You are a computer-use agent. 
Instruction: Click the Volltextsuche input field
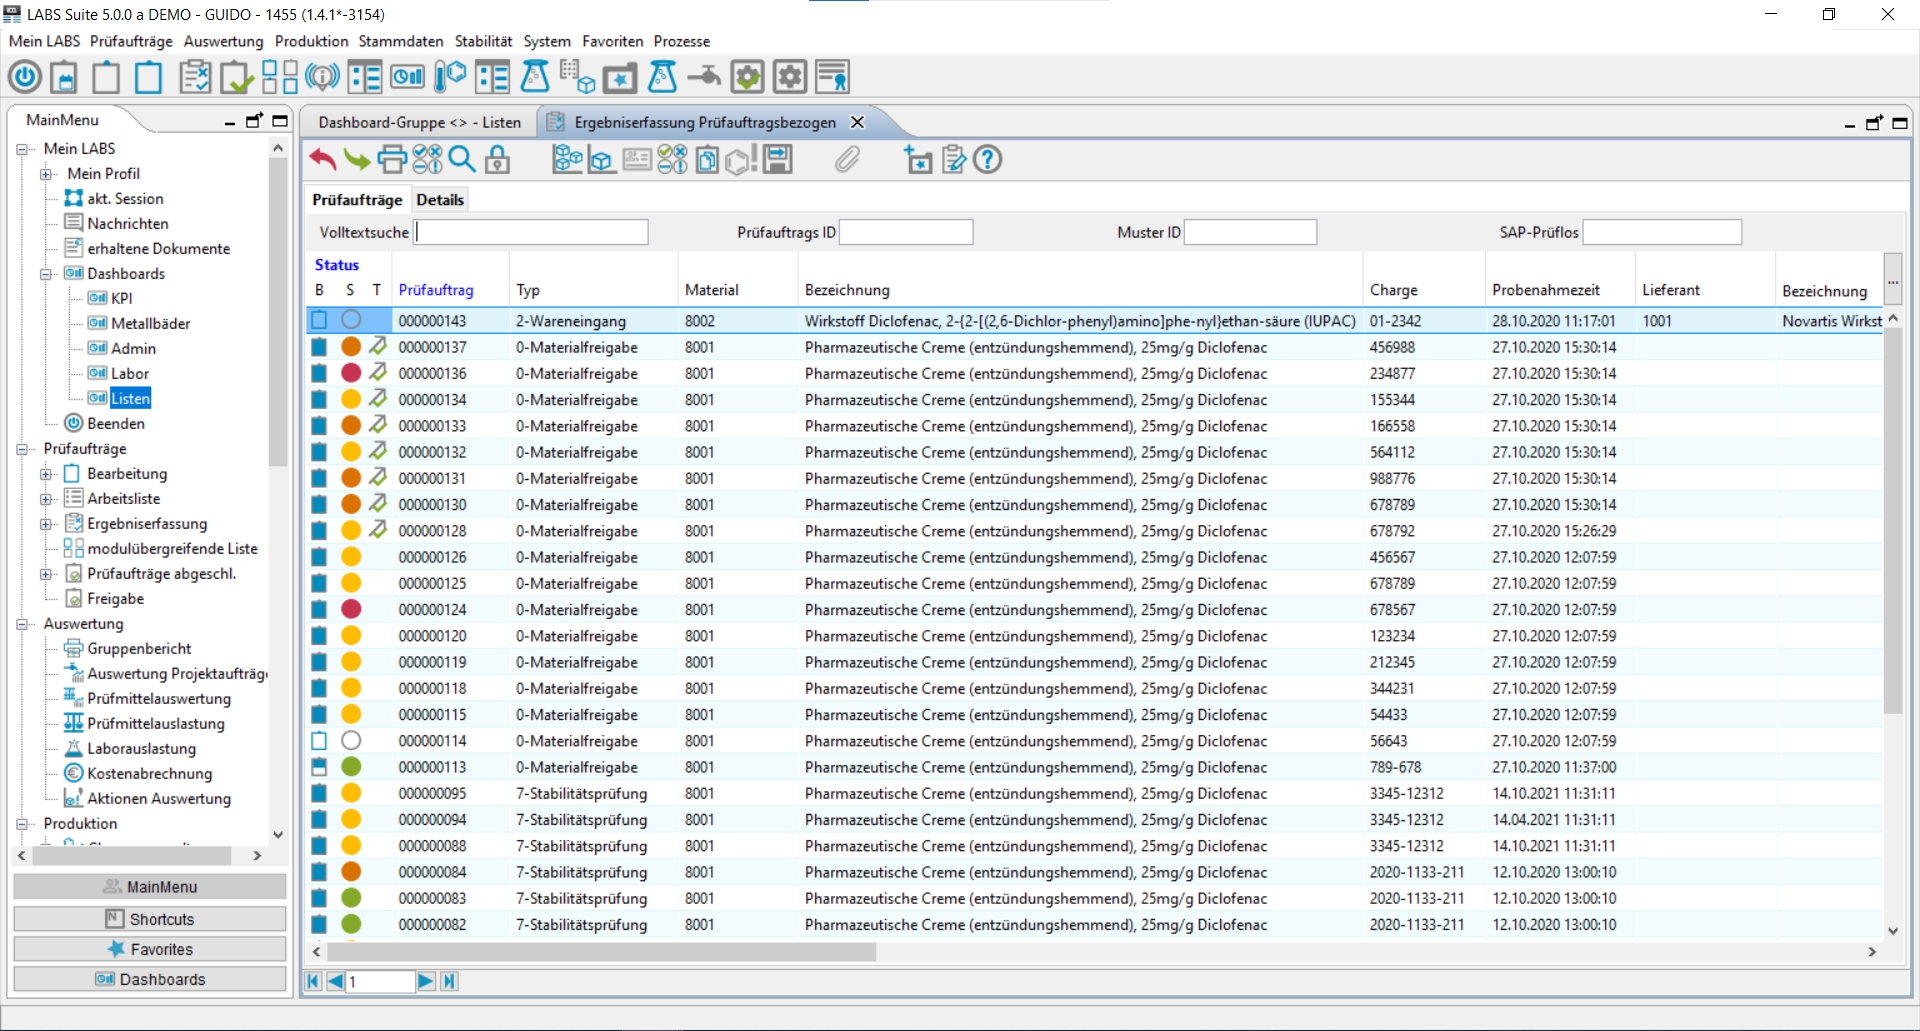(532, 232)
